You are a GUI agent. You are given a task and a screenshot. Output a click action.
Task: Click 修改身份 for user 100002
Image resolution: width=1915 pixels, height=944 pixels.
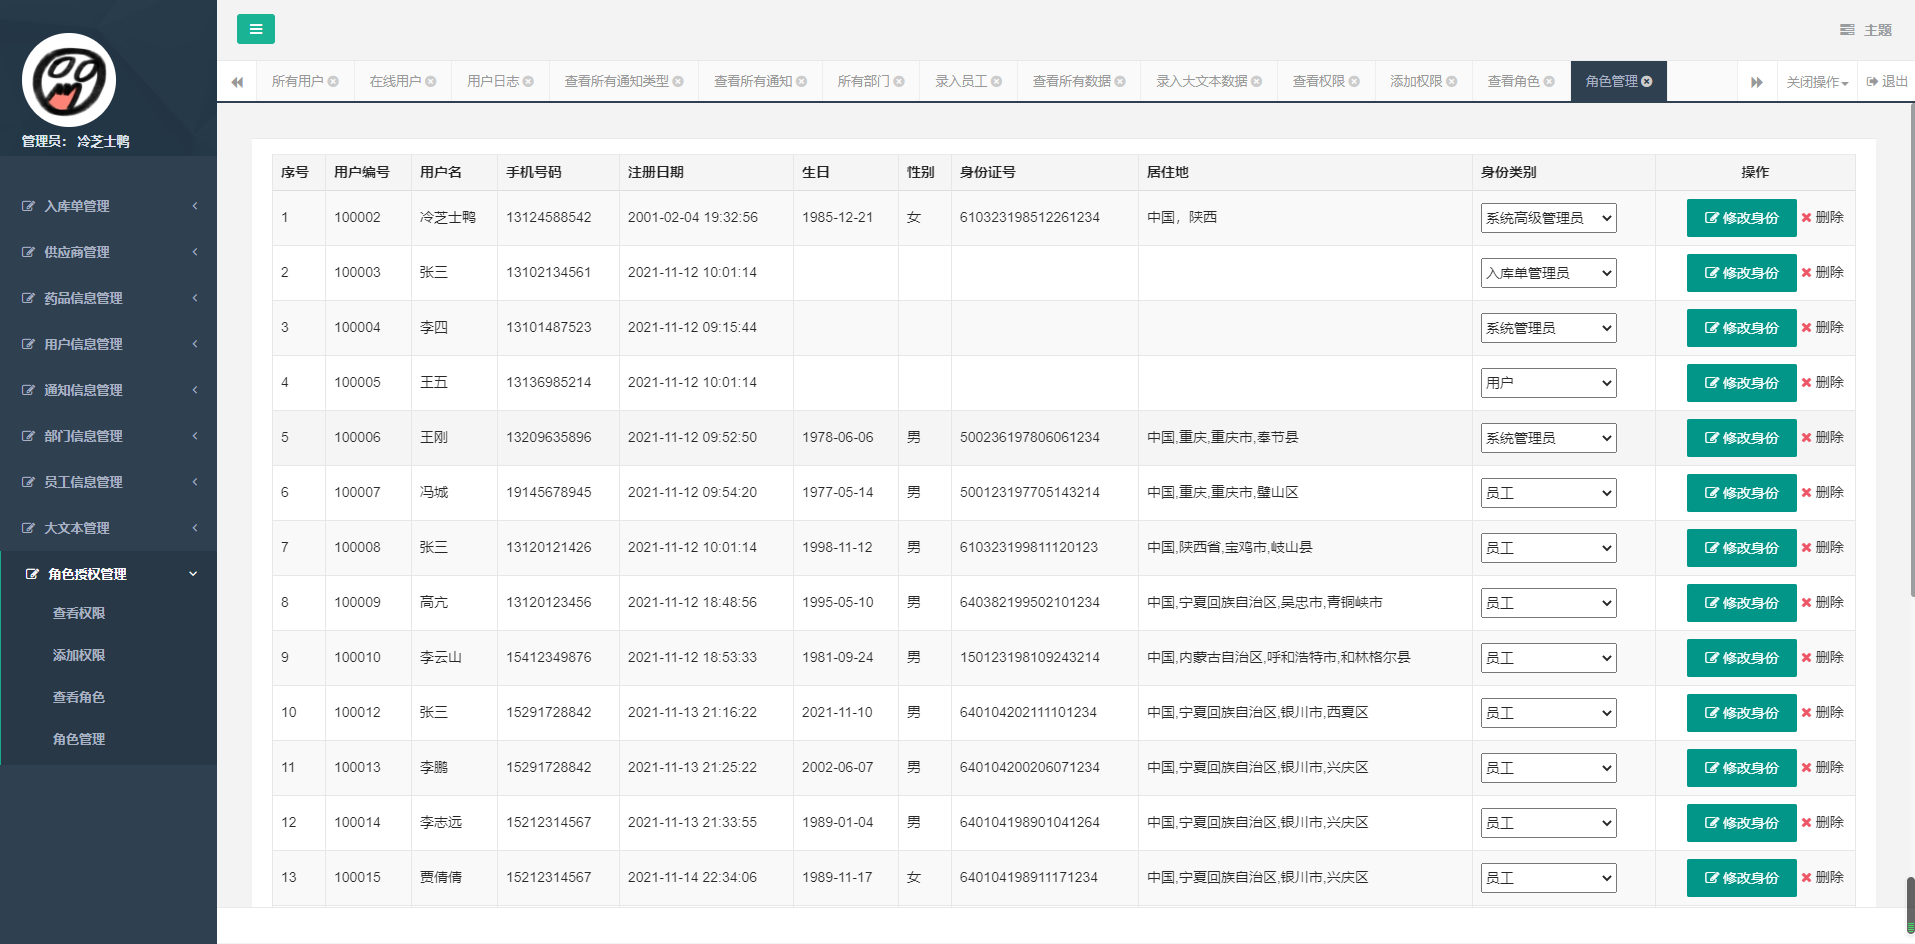pyautogui.click(x=1741, y=218)
